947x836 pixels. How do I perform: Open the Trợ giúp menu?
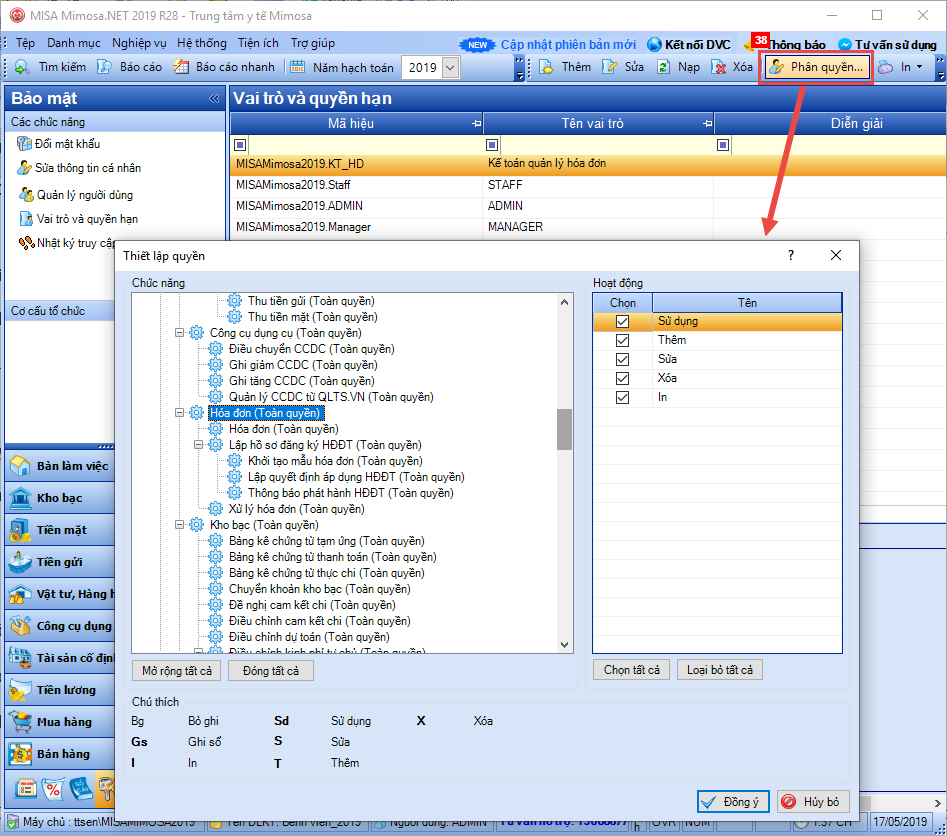[x=313, y=43]
